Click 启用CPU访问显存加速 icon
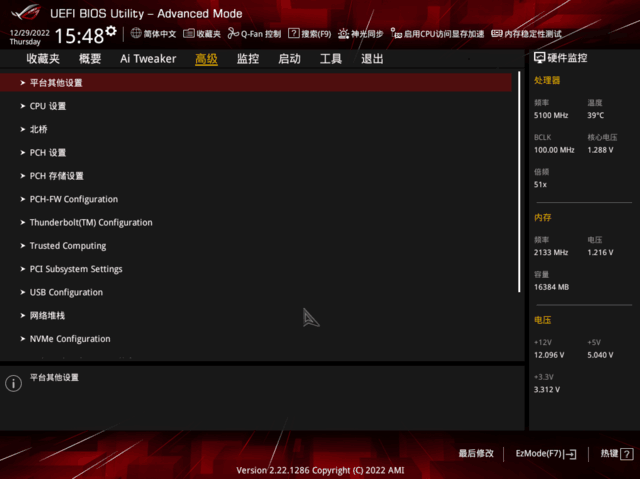 (396, 33)
